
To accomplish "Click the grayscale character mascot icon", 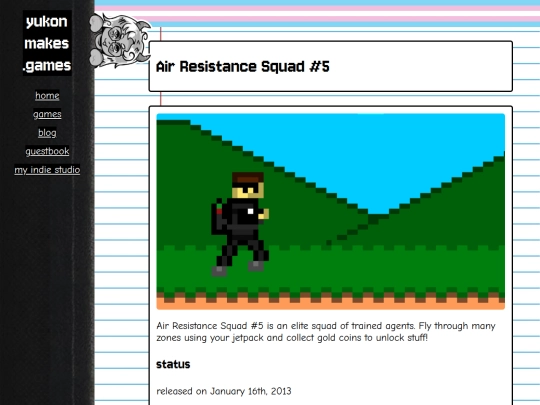I will pyautogui.click(x=120, y=41).
